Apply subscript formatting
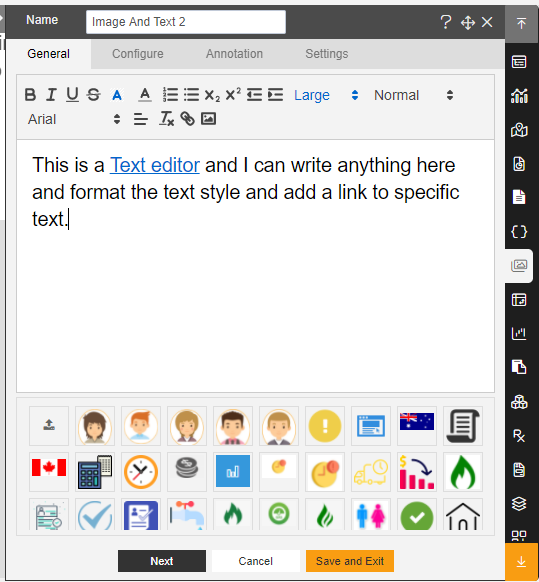 pyautogui.click(x=212, y=95)
